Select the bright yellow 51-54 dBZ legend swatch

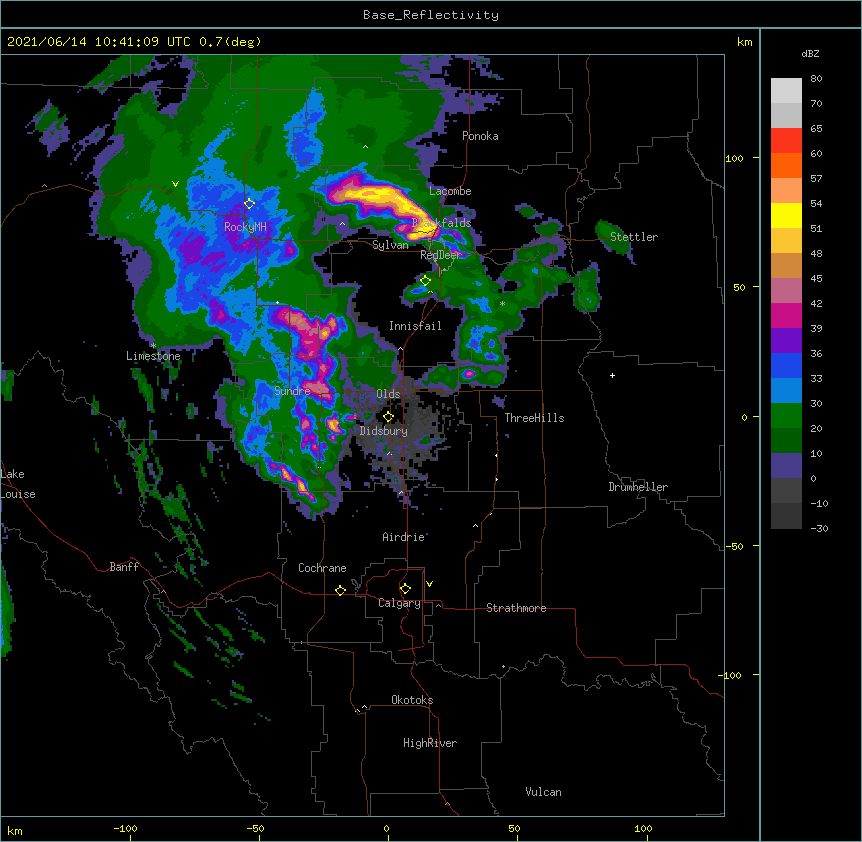tap(786, 215)
